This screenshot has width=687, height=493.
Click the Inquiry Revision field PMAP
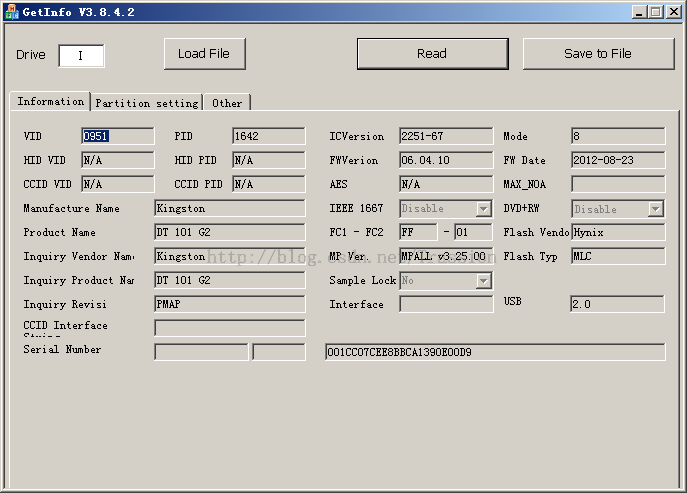tap(230, 304)
